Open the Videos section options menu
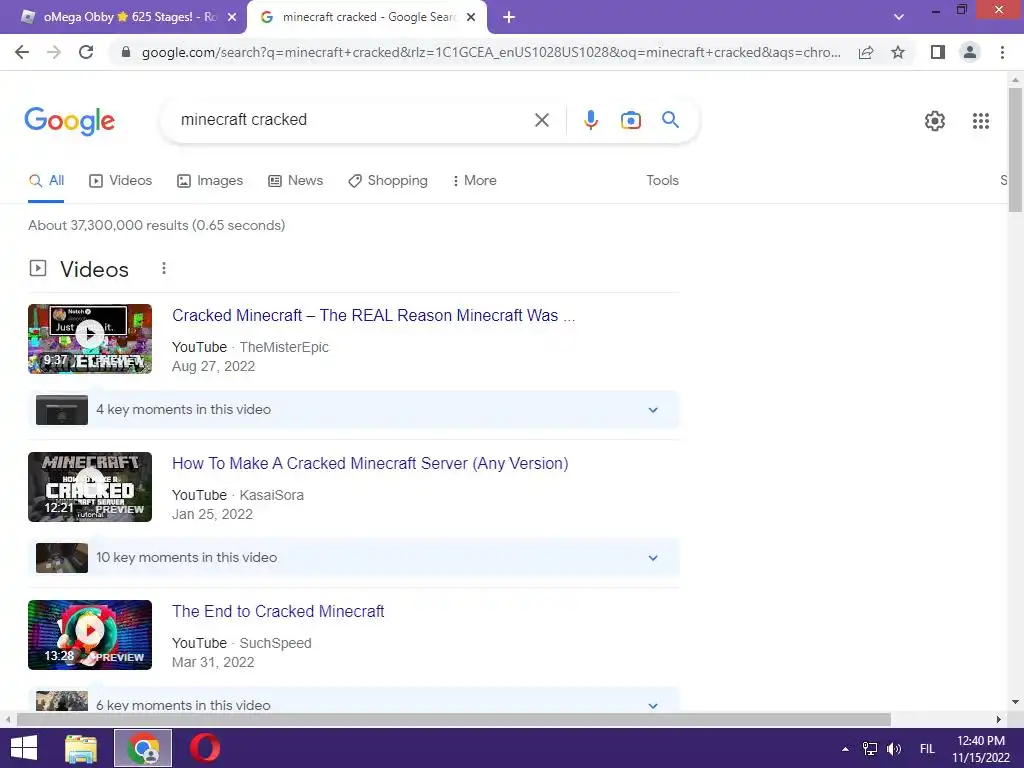The width and height of the screenshot is (1024, 768). coord(164,268)
